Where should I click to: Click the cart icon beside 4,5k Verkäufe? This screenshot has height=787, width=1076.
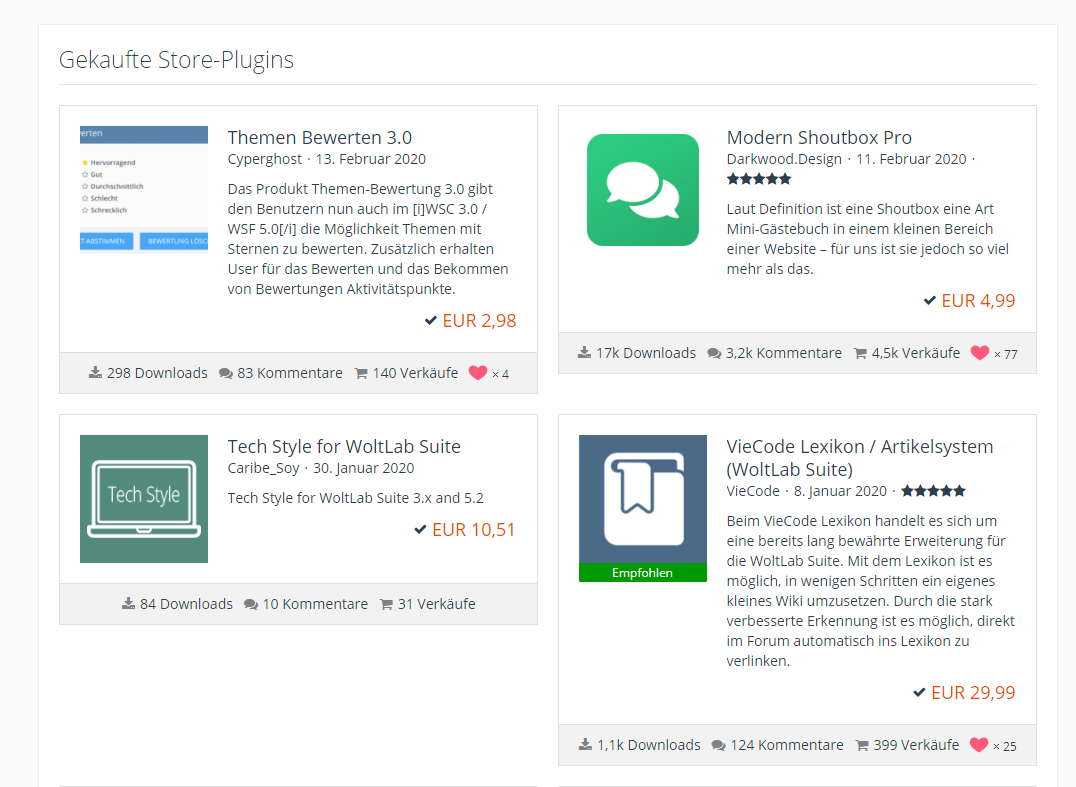861,353
